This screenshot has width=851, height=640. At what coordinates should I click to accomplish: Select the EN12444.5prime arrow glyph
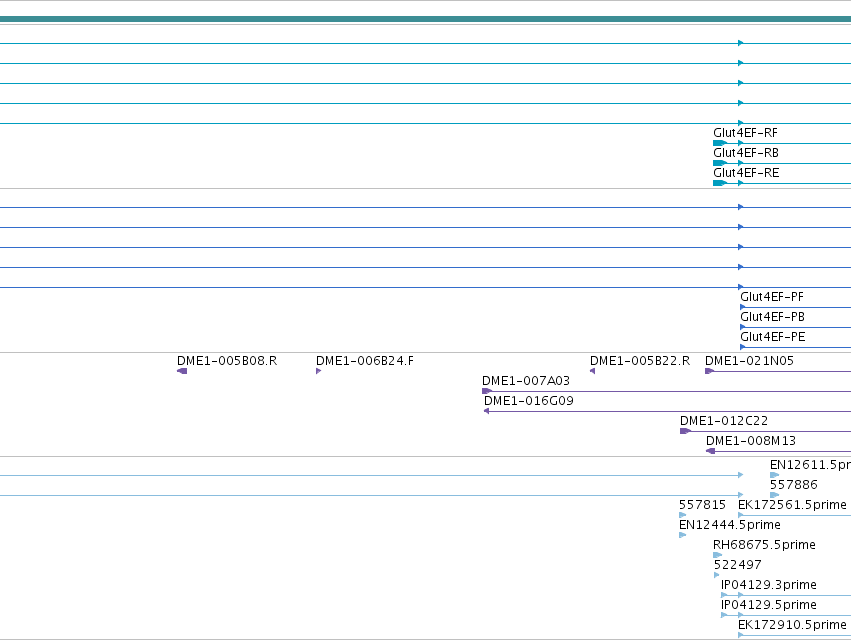[x=682, y=535]
